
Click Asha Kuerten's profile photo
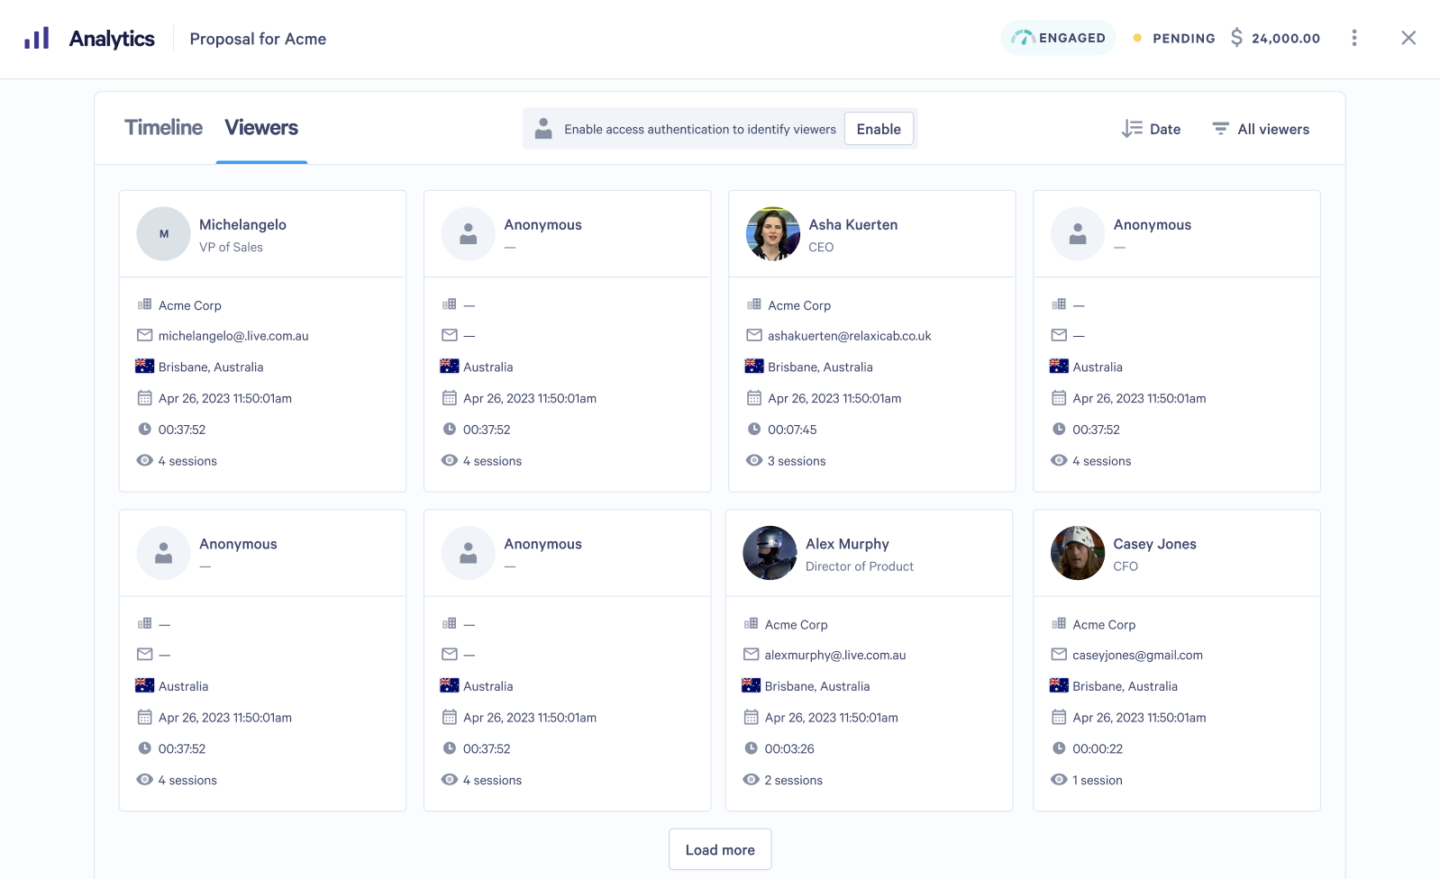[772, 233]
